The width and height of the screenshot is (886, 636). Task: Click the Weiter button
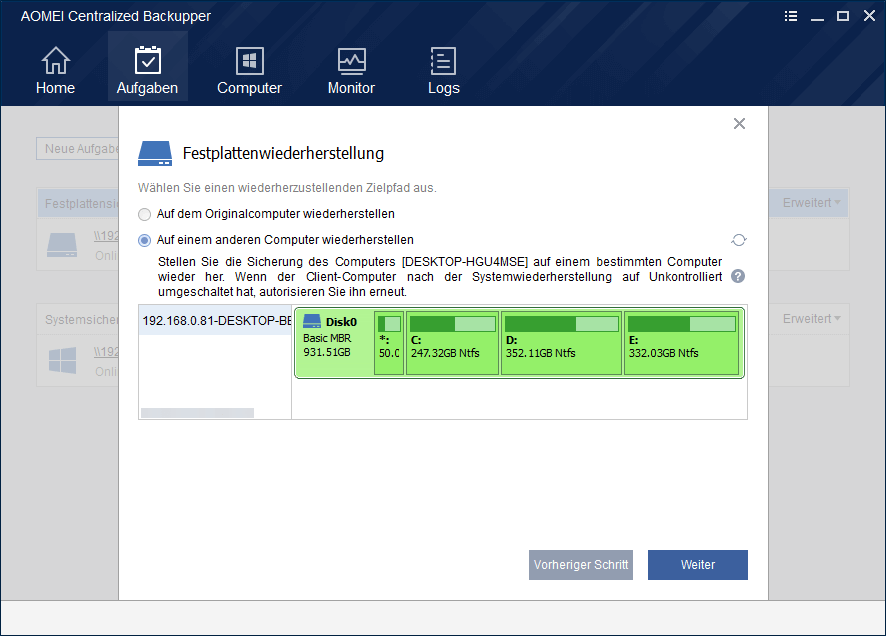[x=698, y=565]
